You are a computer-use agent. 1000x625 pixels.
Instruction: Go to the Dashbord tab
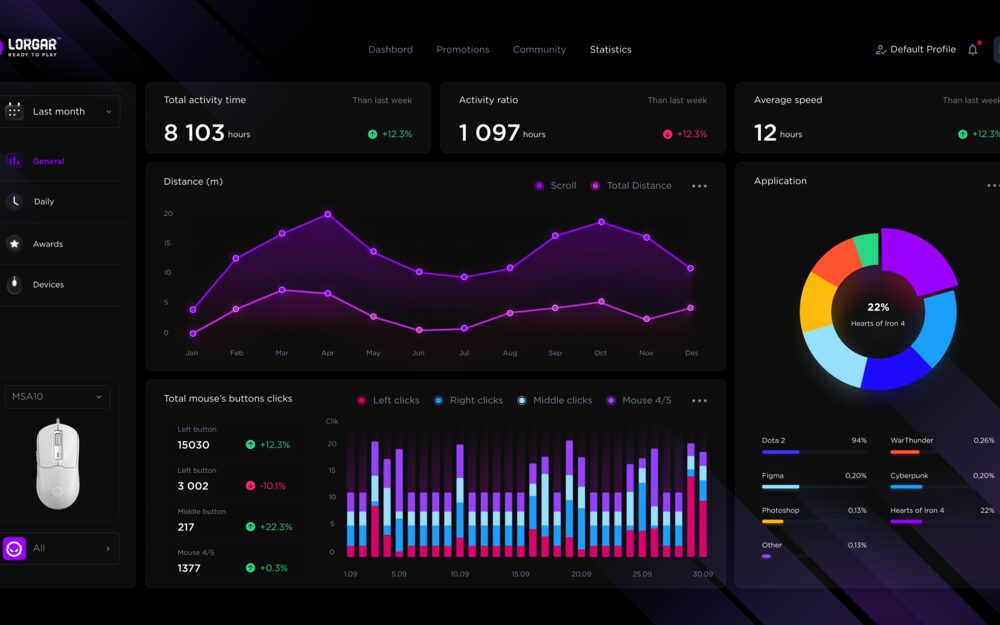(x=390, y=50)
